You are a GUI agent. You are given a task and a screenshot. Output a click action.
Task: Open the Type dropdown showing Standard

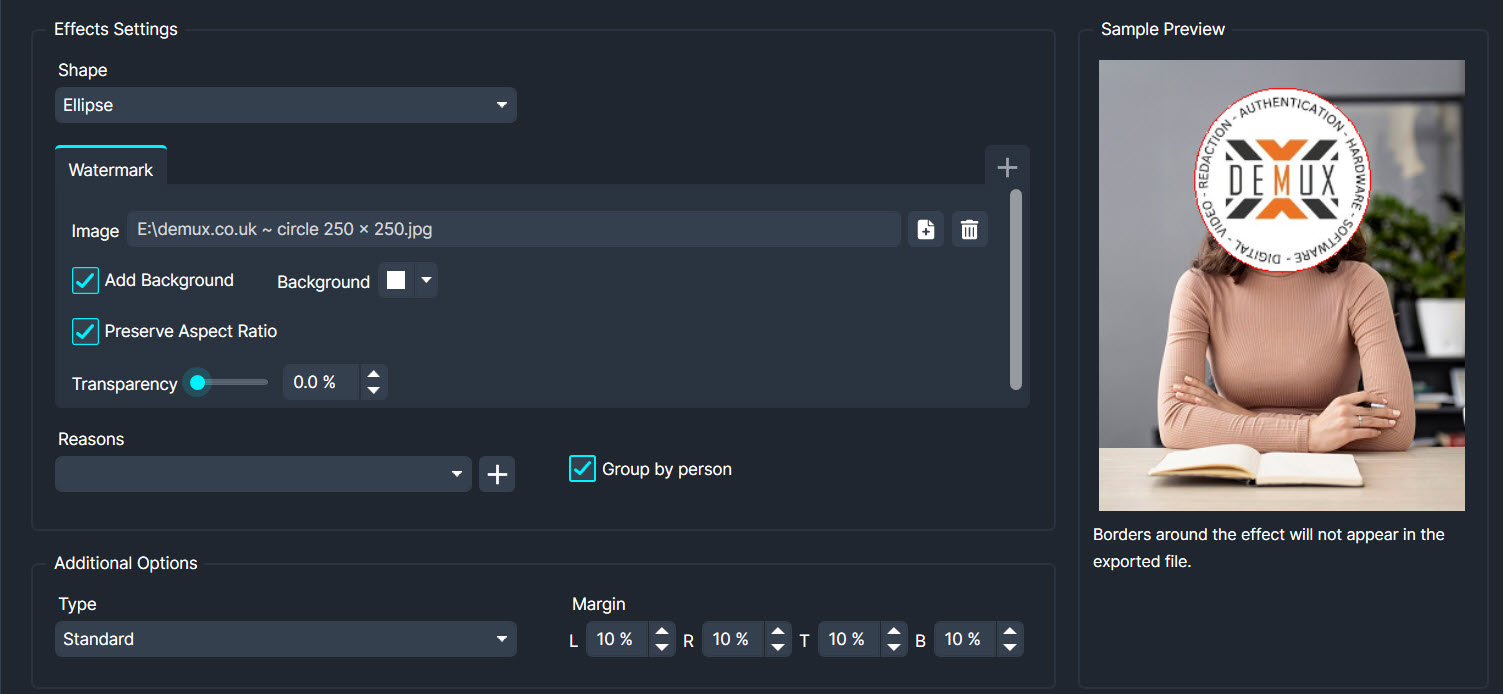(x=286, y=639)
